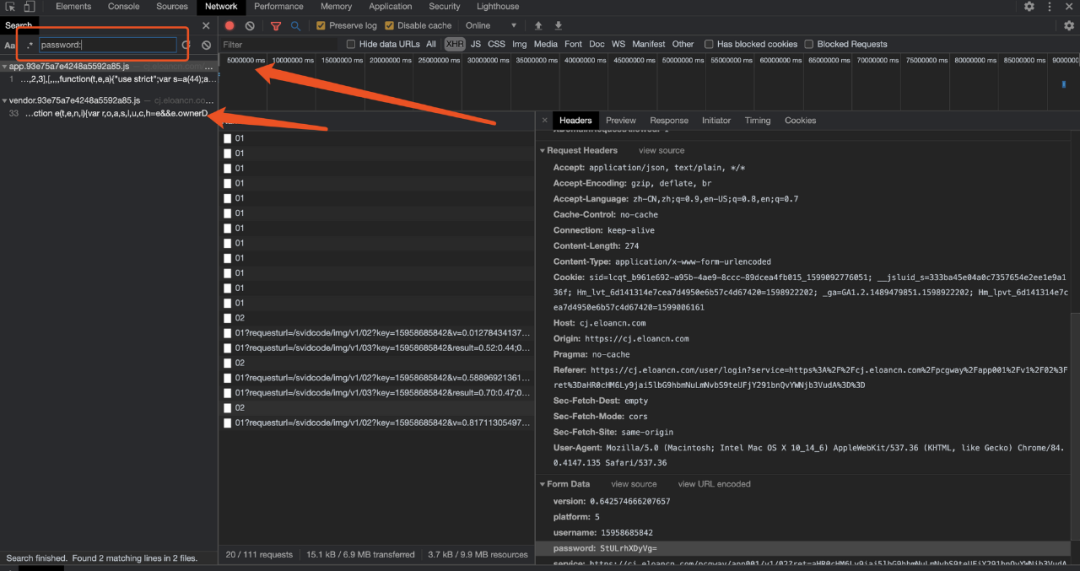Click the Export HAR download icon
The image size is (1080, 571).
click(559, 25)
